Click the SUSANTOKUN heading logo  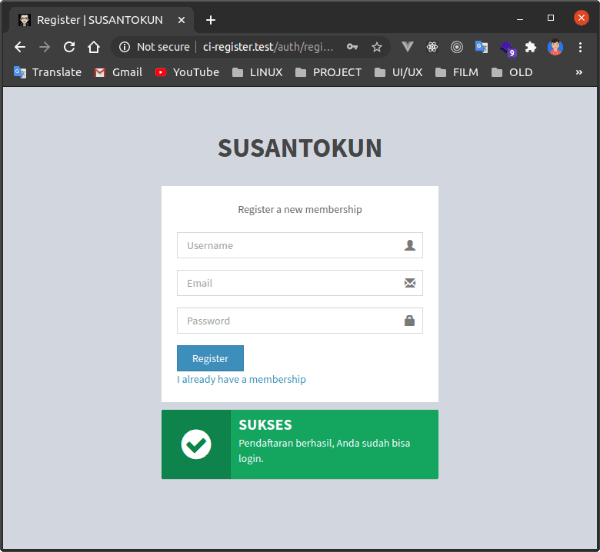click(x=300, y=148)
